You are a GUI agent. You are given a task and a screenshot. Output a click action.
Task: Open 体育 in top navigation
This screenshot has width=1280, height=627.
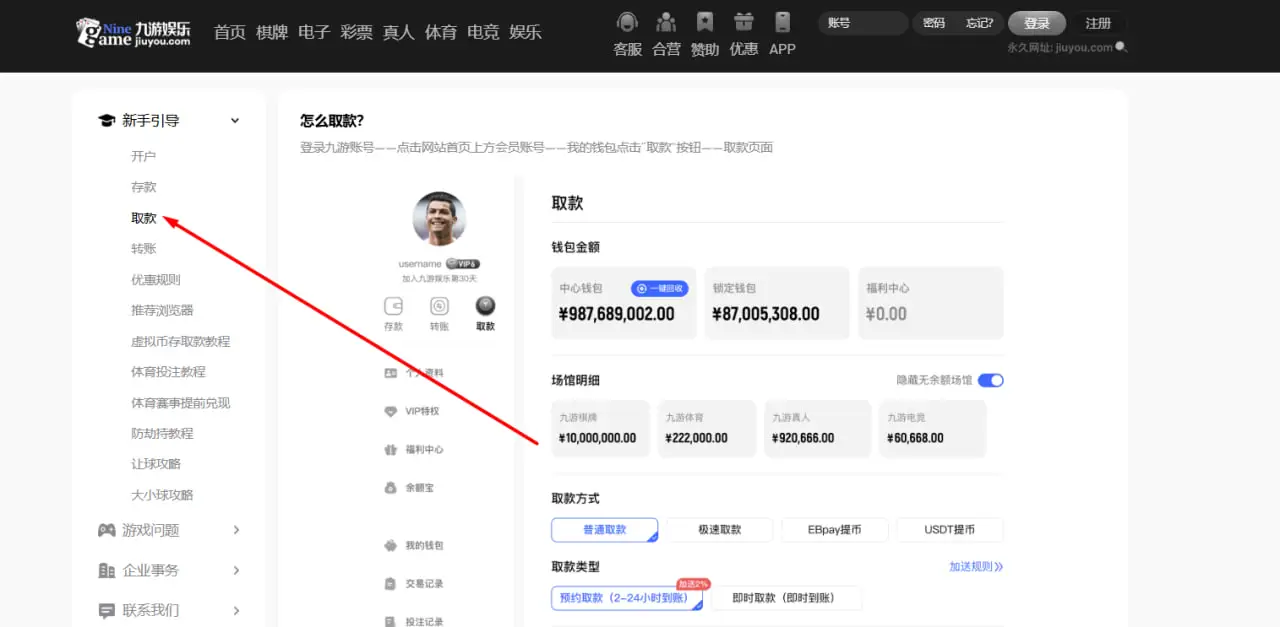[x=441, y=32]
